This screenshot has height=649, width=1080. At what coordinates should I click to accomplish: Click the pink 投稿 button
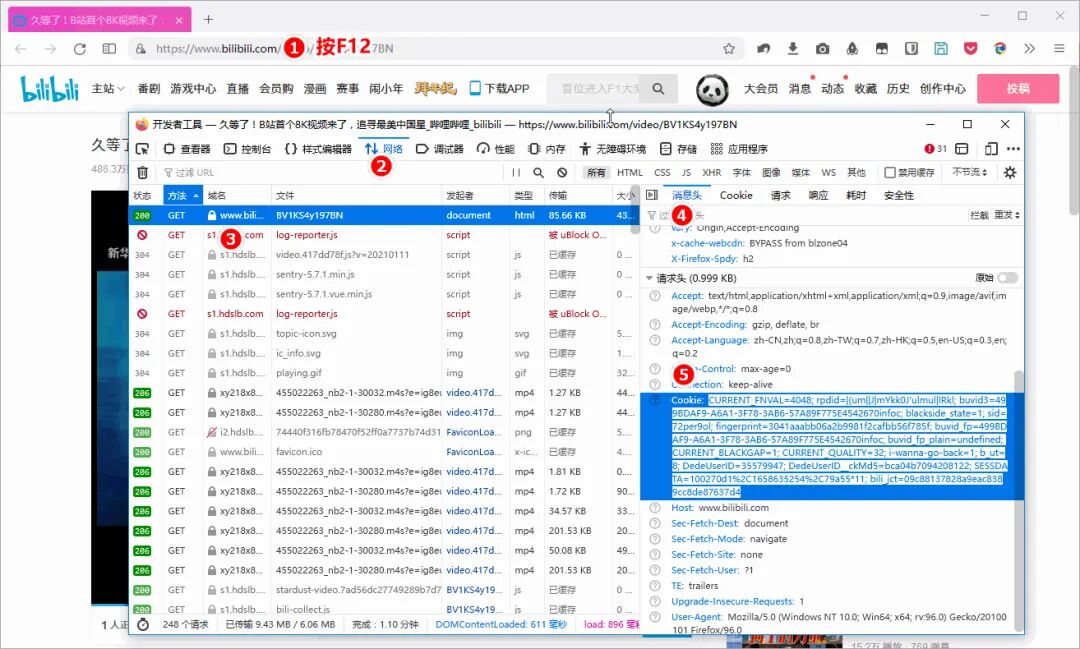click(1018, 88)
